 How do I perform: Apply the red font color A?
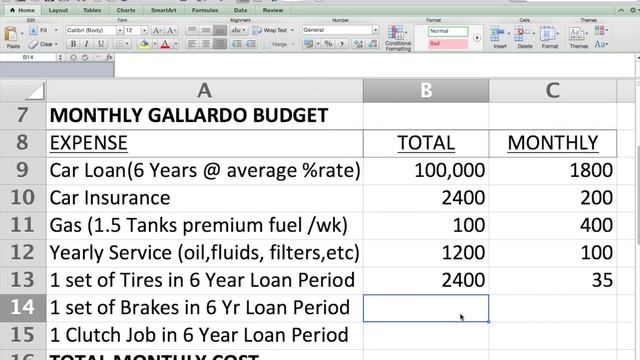tap(165, 44)
